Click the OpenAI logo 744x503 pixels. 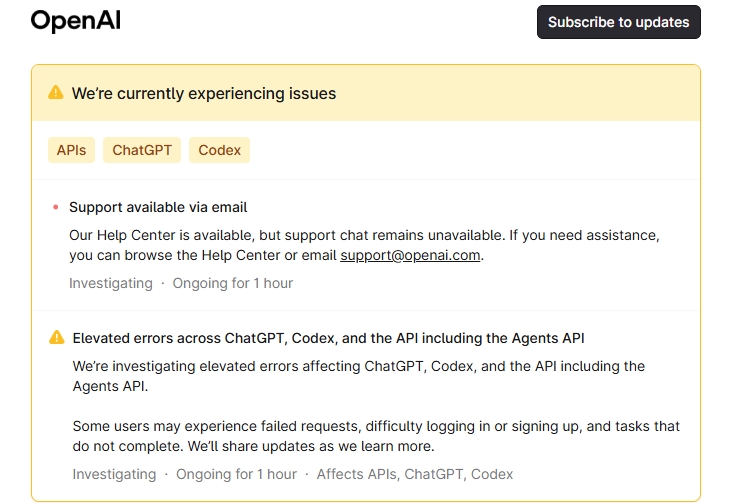[x=76, y=21]
